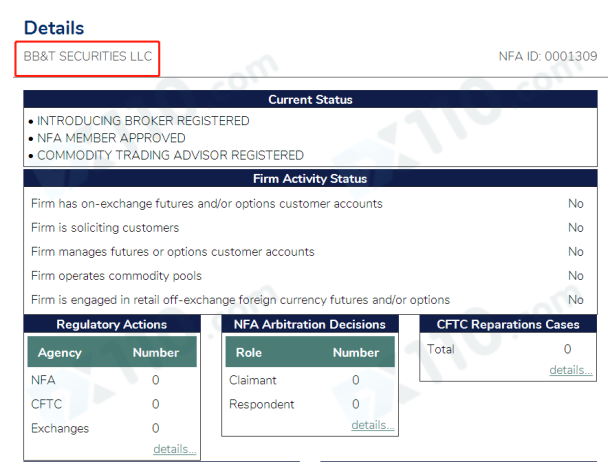
Task: Click the count value for Respondent
Action: pyautogui.click(x=356, y=404)
